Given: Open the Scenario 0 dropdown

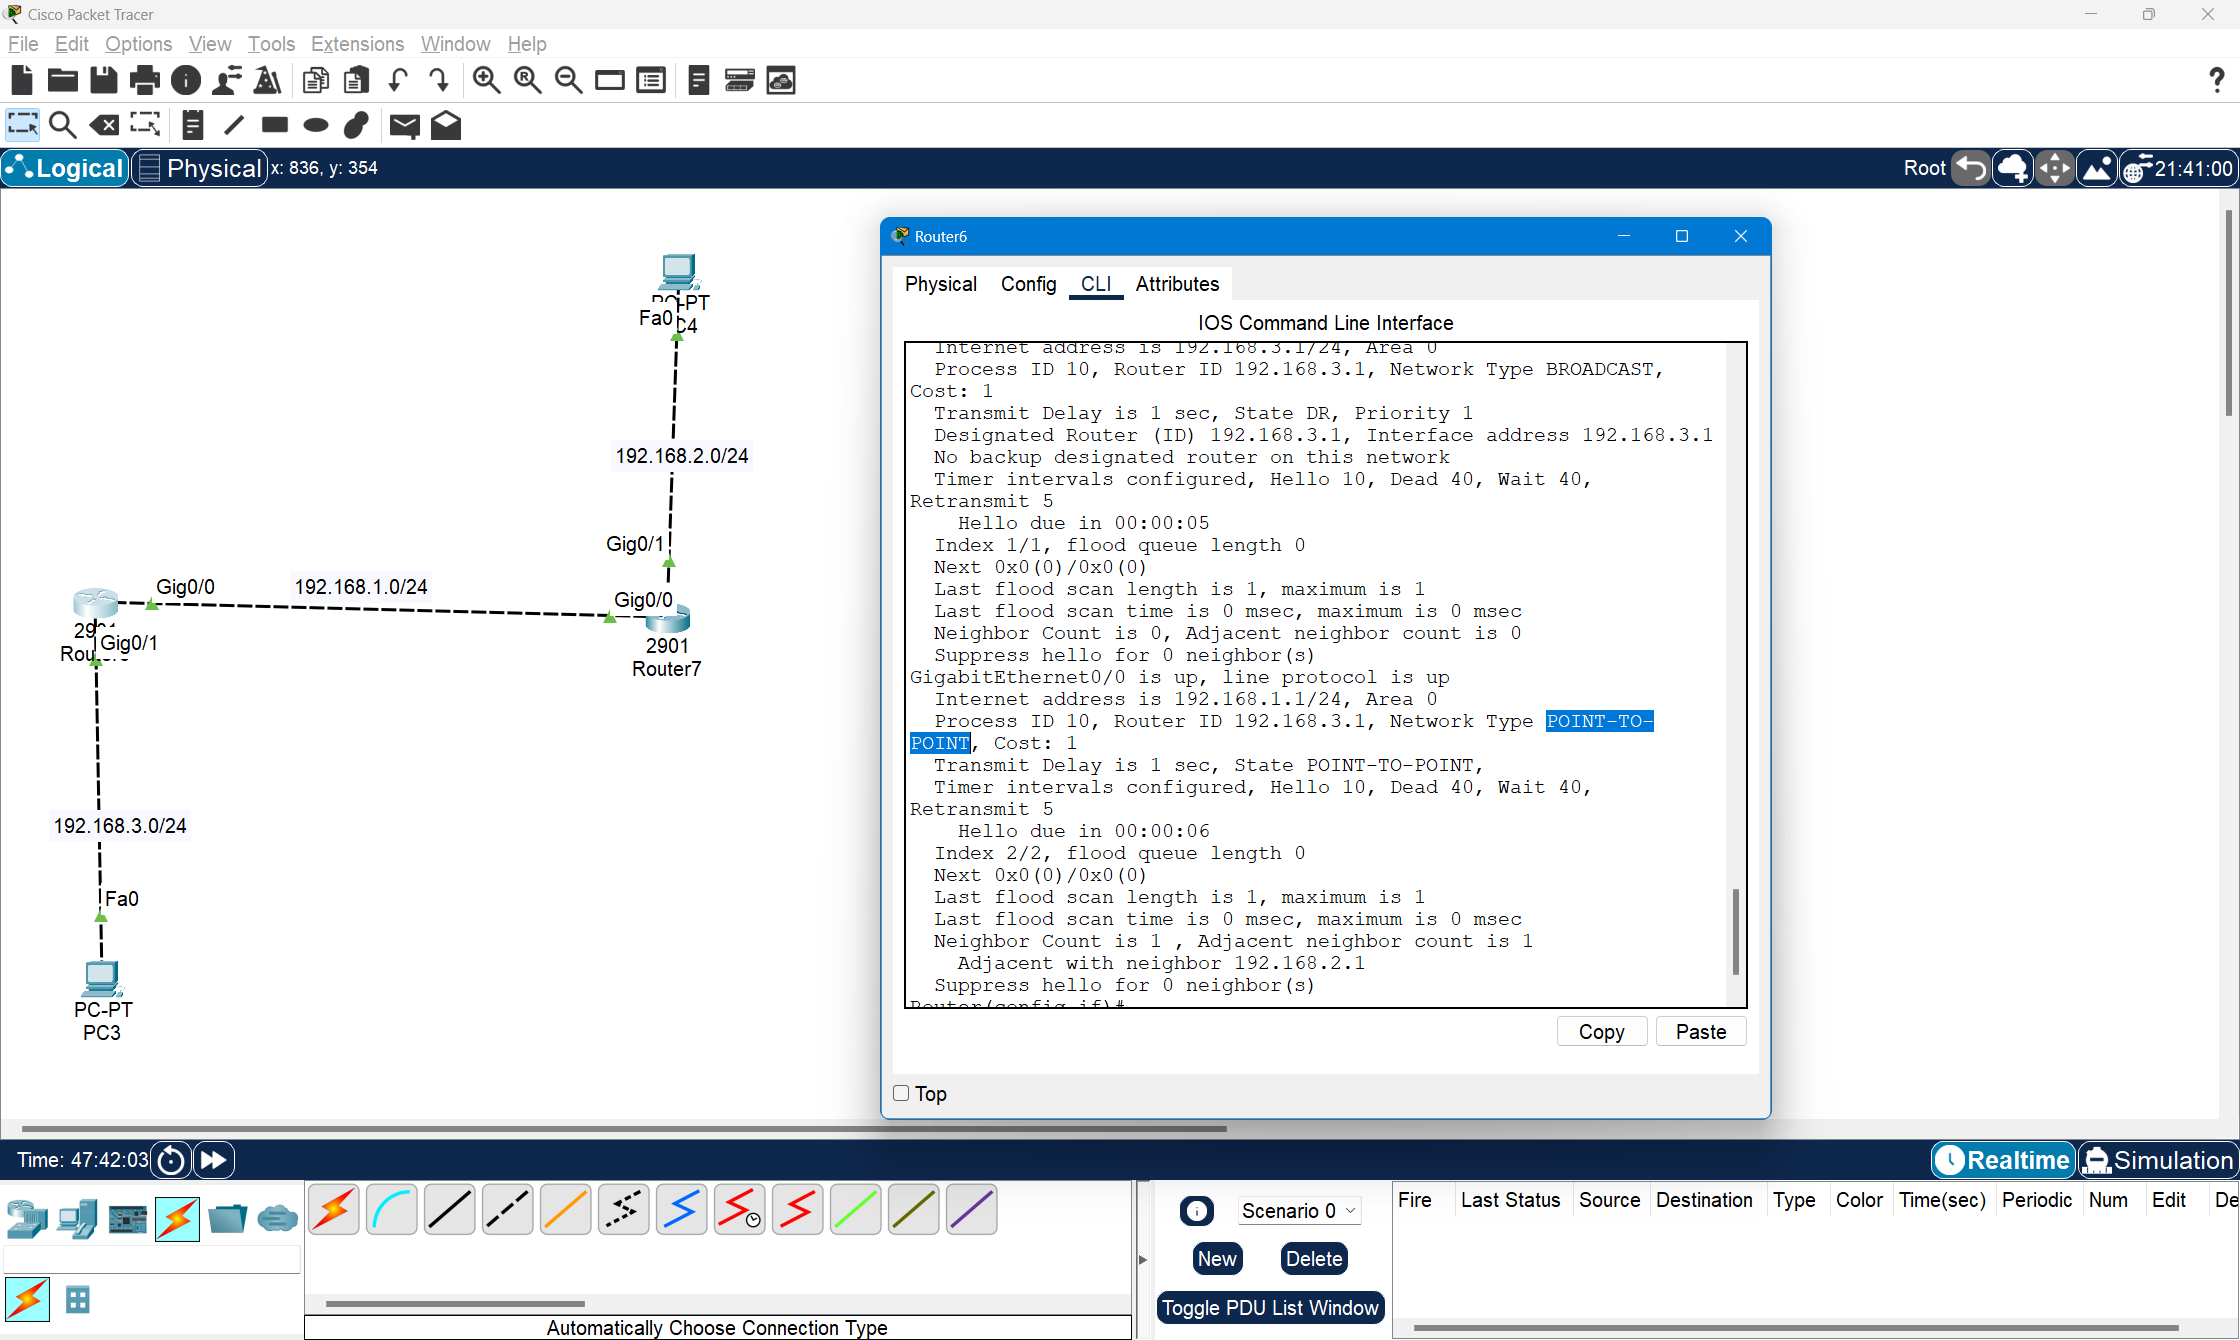Looking at the screenshot, I should [x=1299, y=1211].
